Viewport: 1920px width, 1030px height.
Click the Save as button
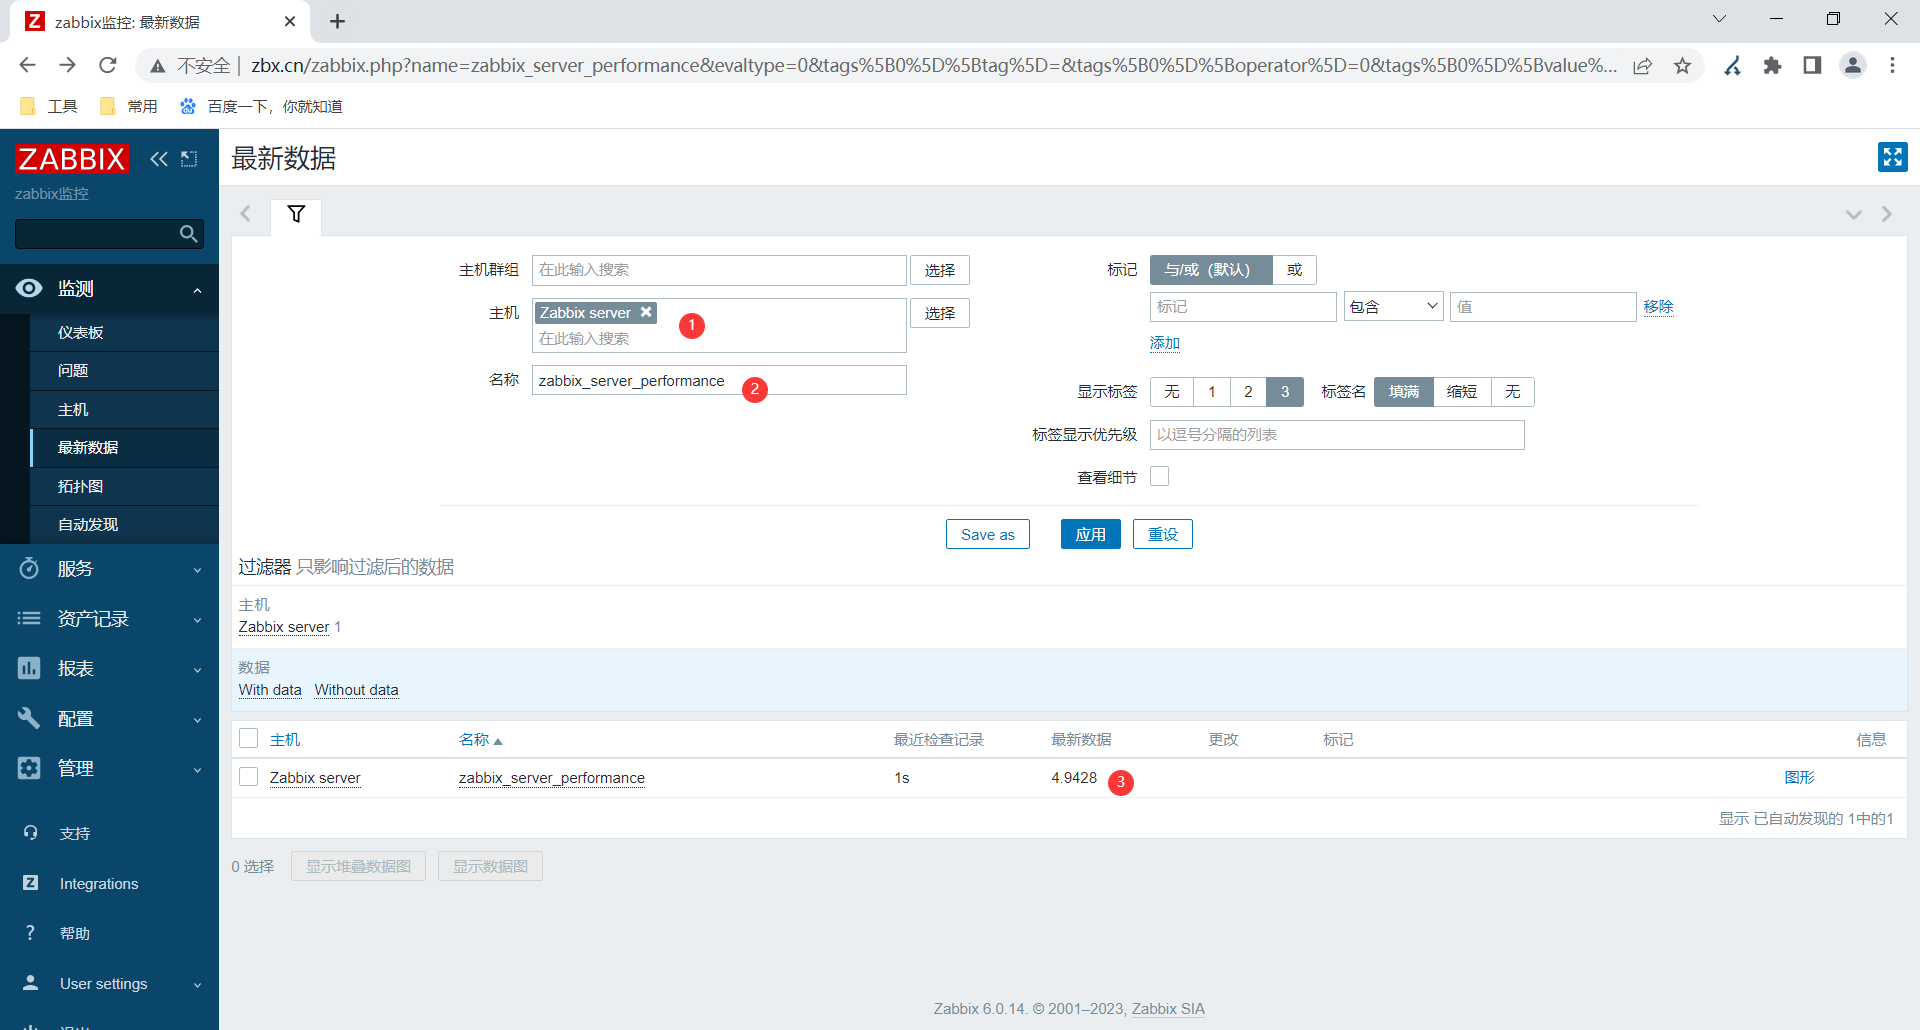pos(988,534)
